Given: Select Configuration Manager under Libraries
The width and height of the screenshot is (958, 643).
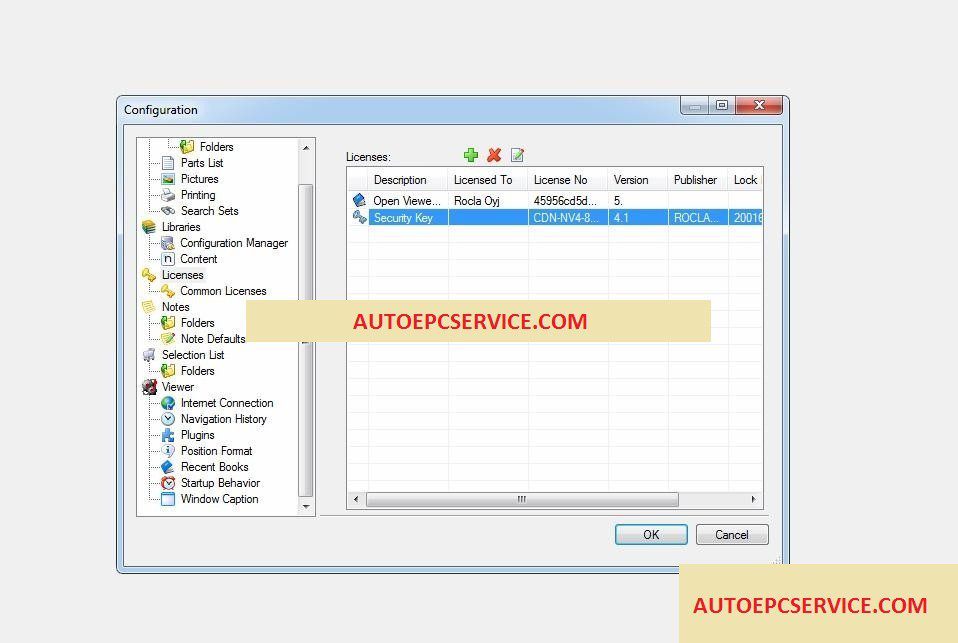Looking at the screenshot, I should [x=233, y=243].
